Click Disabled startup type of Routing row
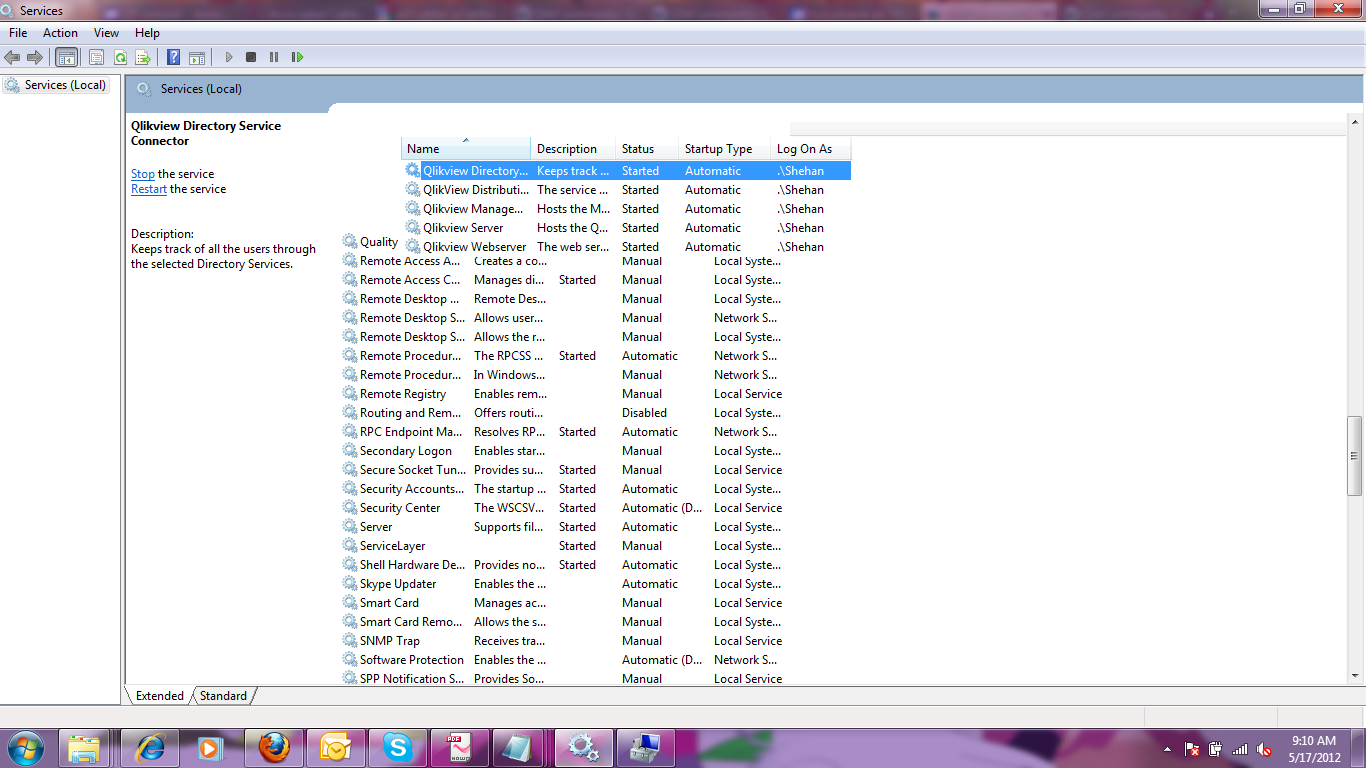1366x768 pixels. pyautogui.click(x=644, y=413)
